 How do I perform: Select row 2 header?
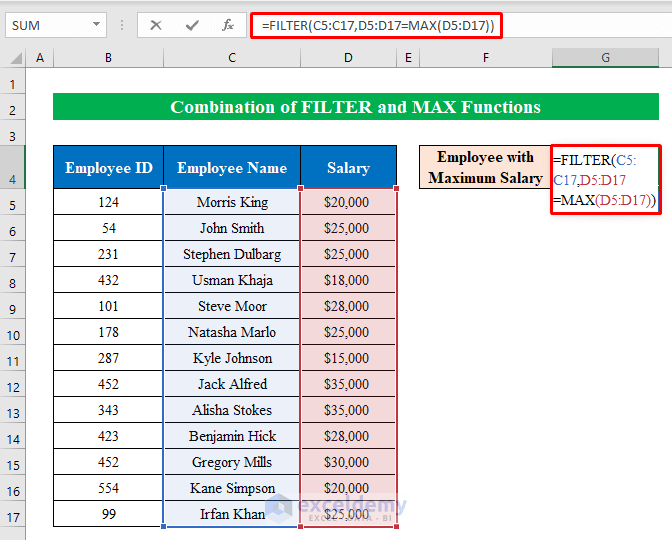(13, 107)
